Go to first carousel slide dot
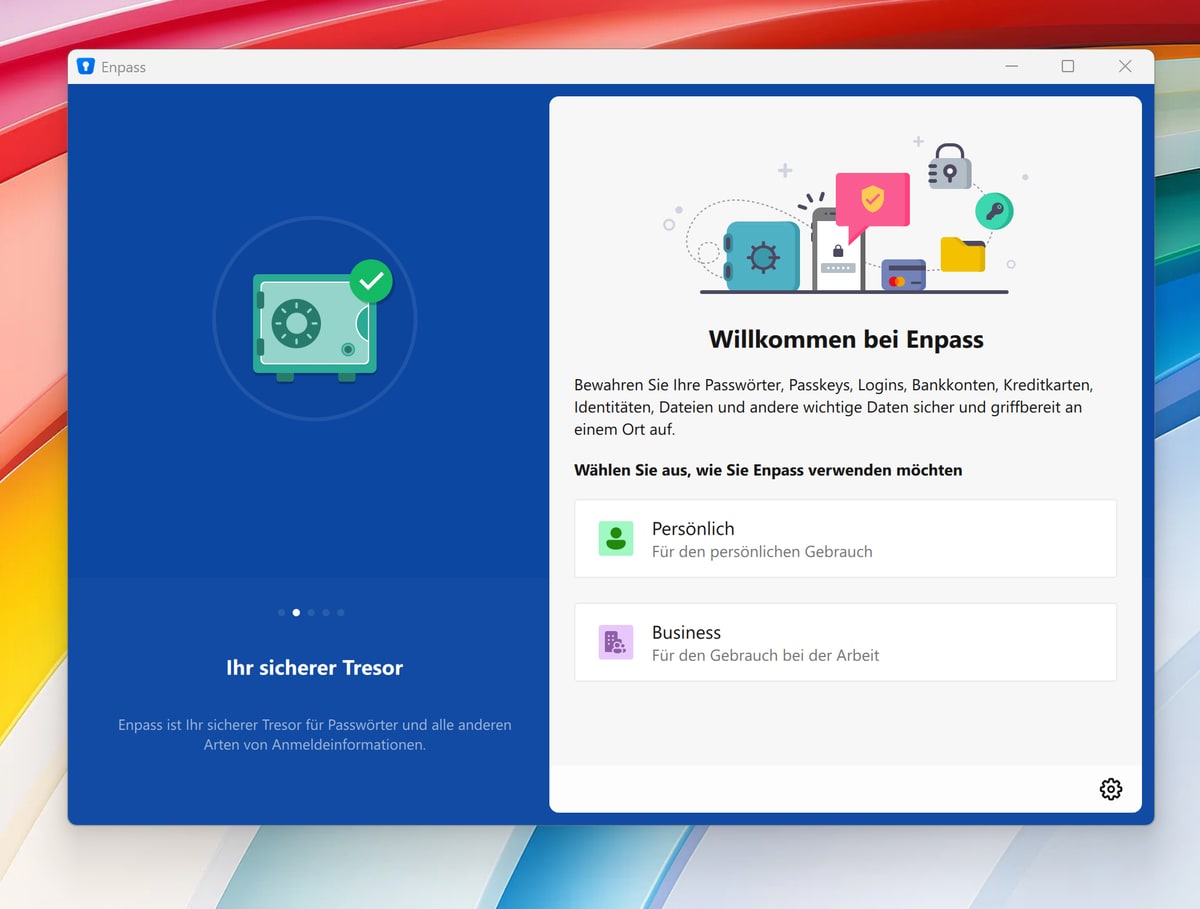 [x=281, y=612]
